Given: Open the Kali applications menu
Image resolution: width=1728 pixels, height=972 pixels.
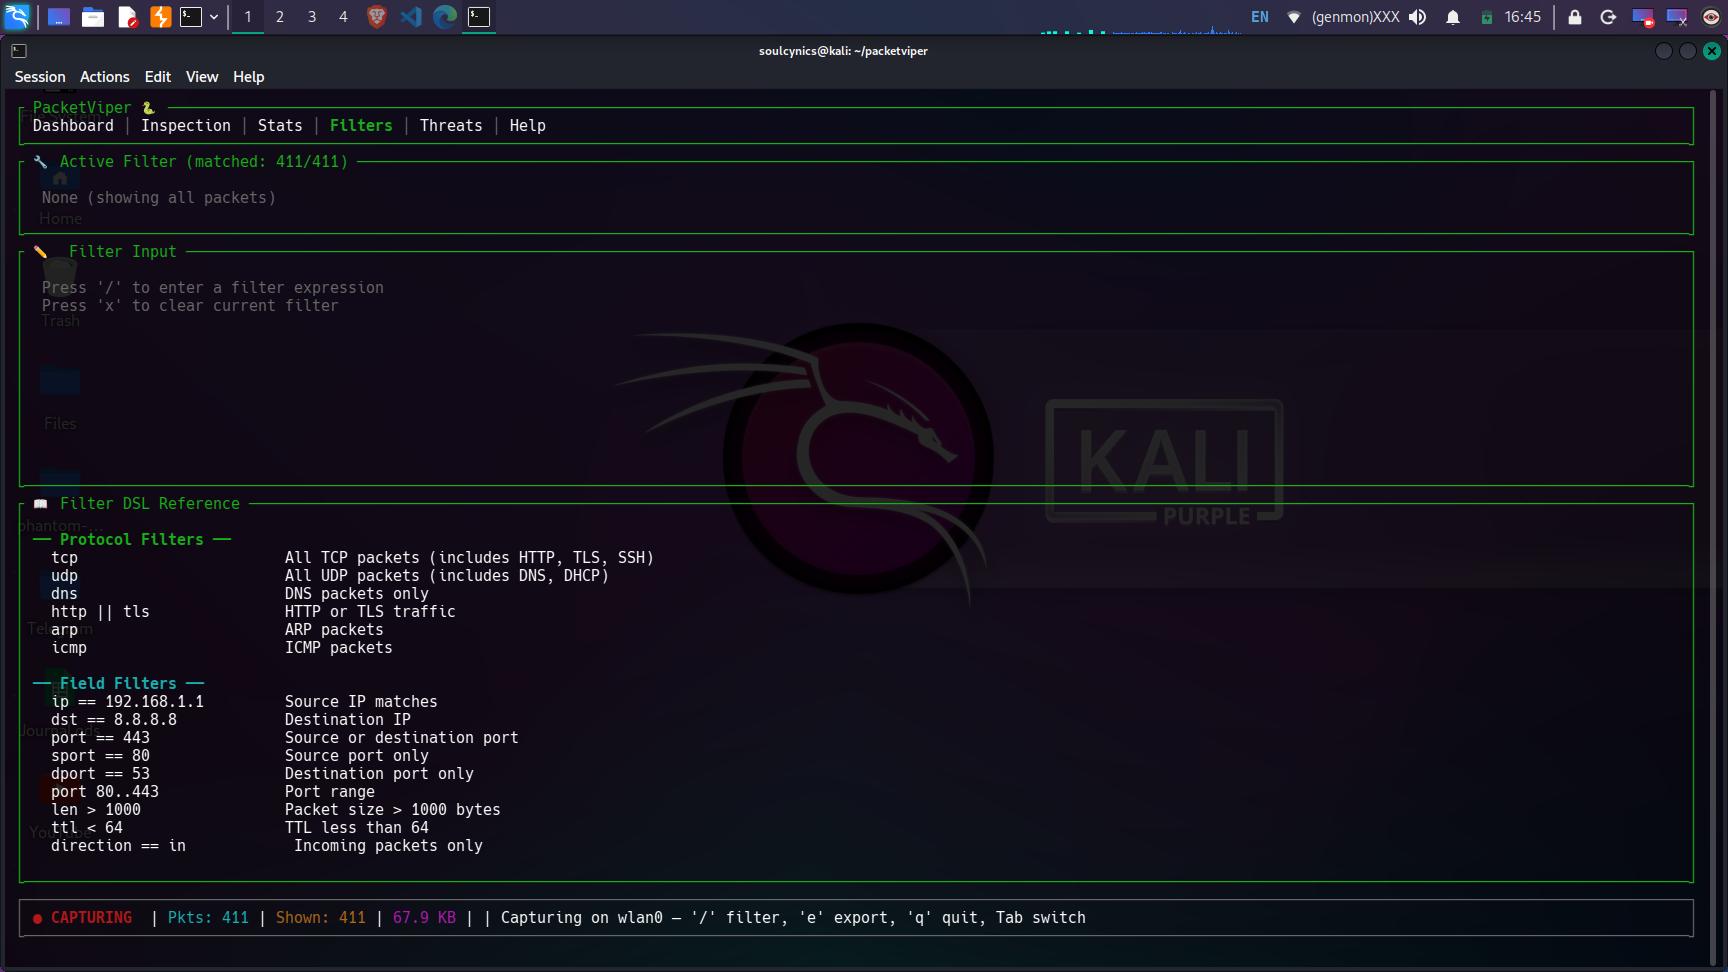Looking at the screenshot, I should pos(17,17).
